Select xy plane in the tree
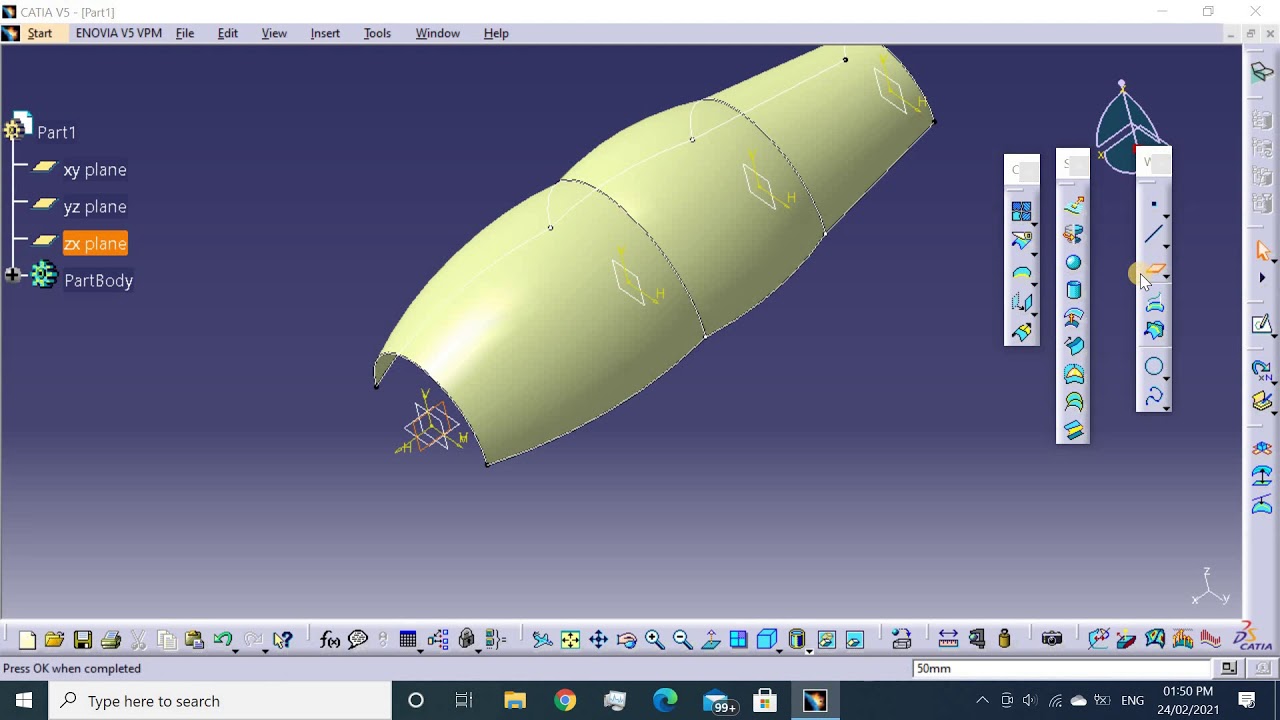 [95, 170]
